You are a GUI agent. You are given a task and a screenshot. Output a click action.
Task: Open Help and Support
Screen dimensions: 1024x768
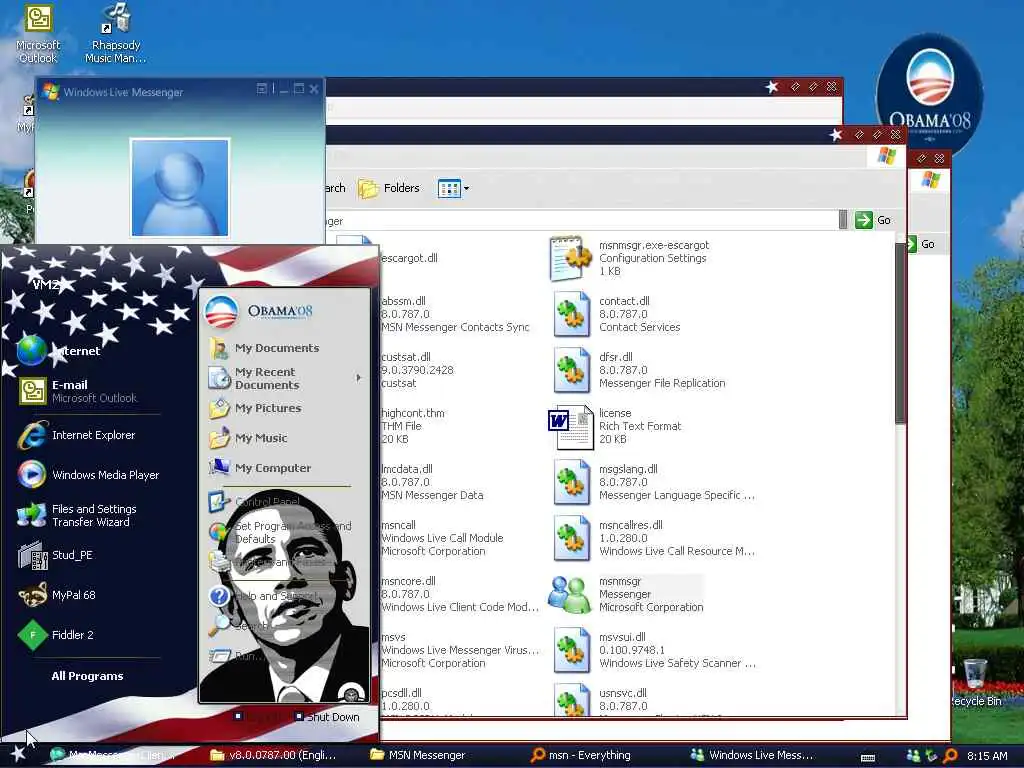coord(264,596)
